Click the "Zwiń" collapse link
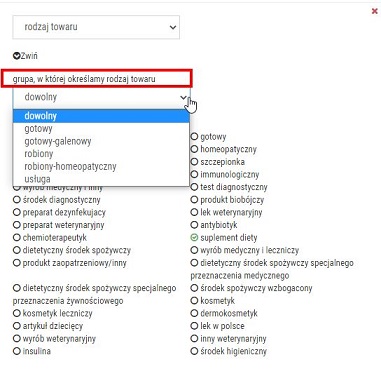The height and width of the screenshot is (369, 381). click(29, 56)
